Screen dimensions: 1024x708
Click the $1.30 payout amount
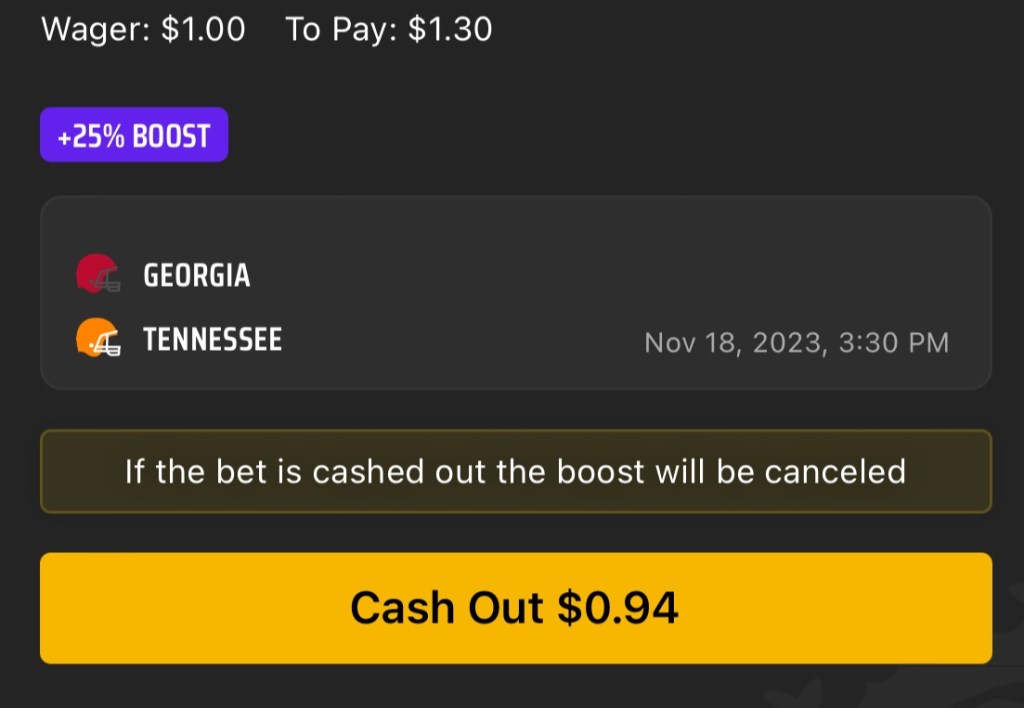click(450, 30)
